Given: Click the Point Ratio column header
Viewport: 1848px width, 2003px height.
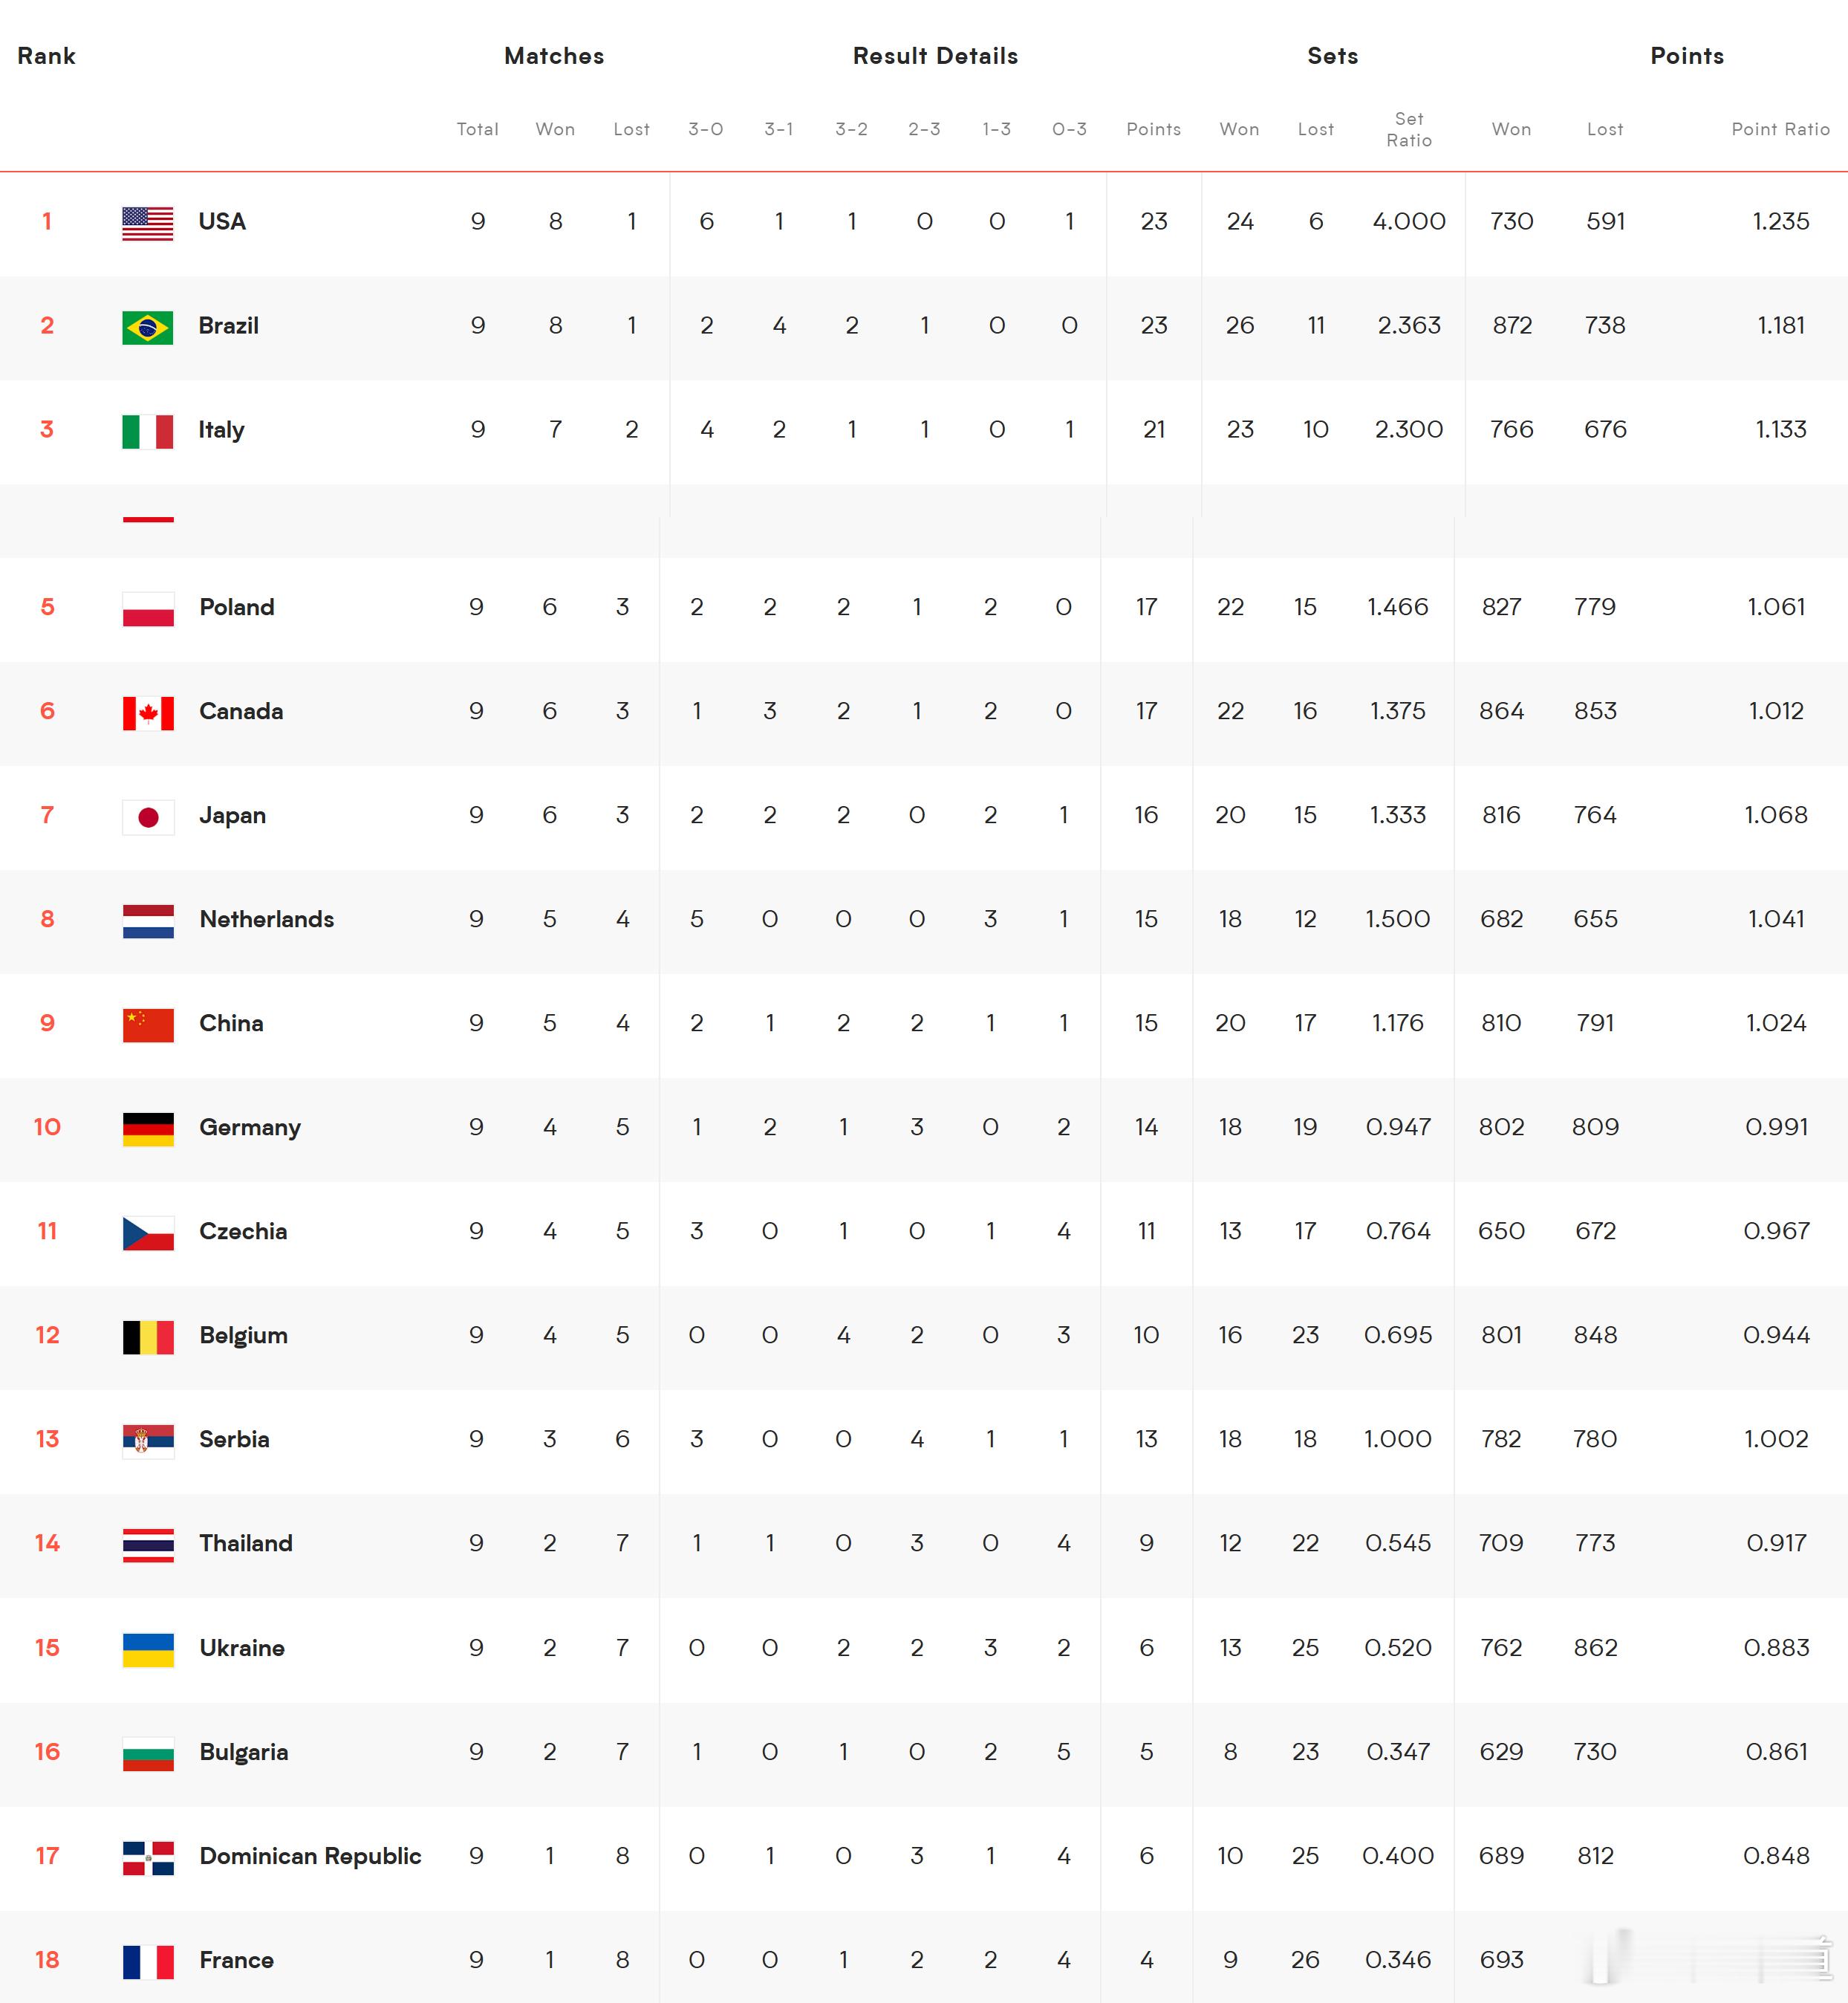Looking at the screenshot, I should tap(1781, 129).
